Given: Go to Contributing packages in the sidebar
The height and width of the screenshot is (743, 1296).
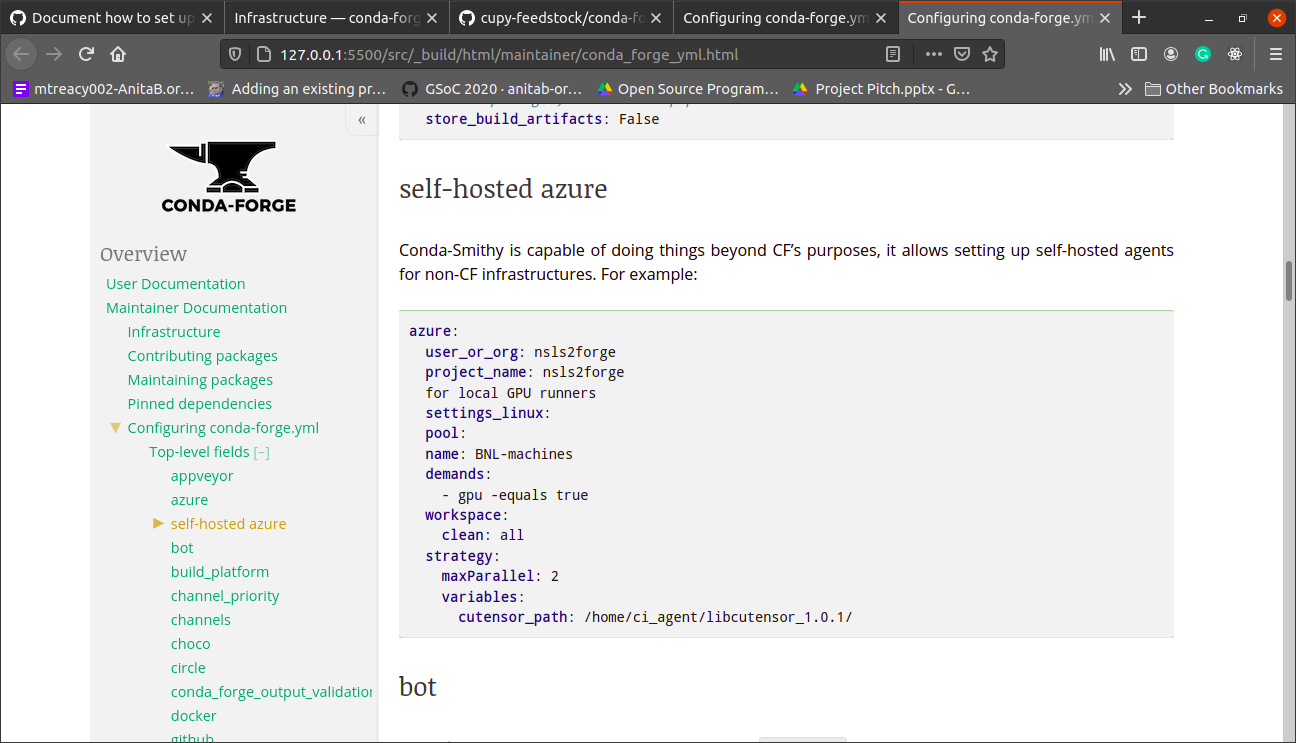Looking at the screenshot, I should pyautogui.click(x=203, y=356).
